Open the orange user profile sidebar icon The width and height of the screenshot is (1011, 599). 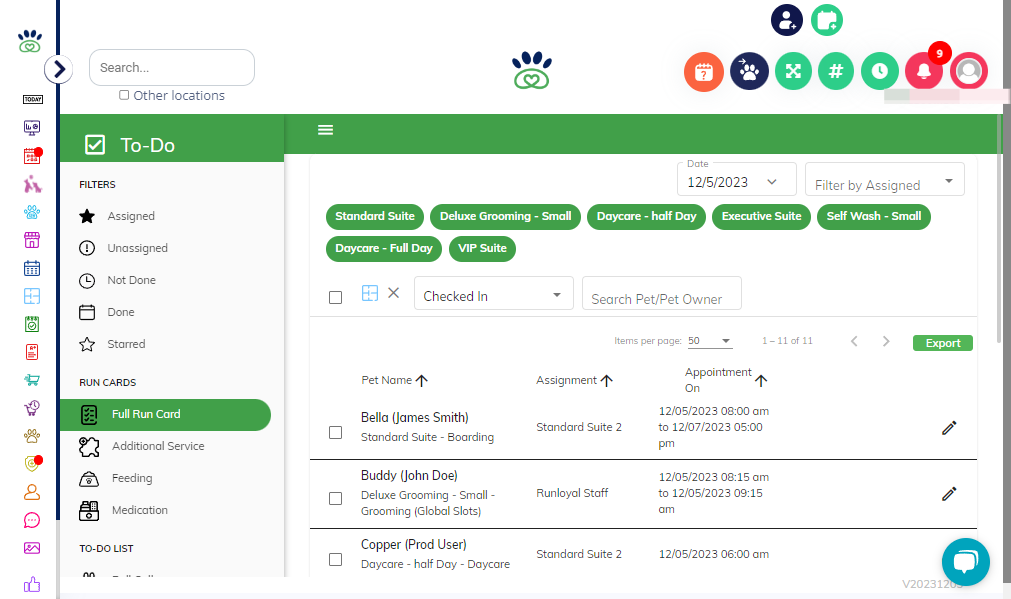pyautogui.click(x=32, y=493)
